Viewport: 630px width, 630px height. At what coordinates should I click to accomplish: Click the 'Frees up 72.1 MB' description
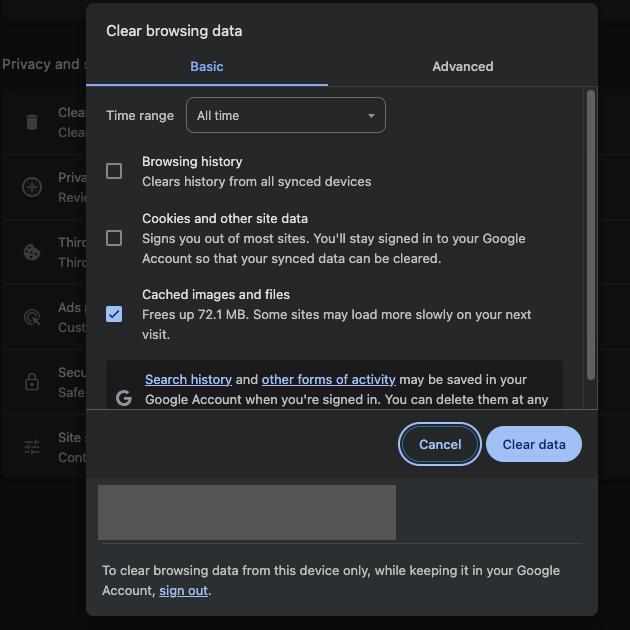pyautogui.click(x=336, y=324)
